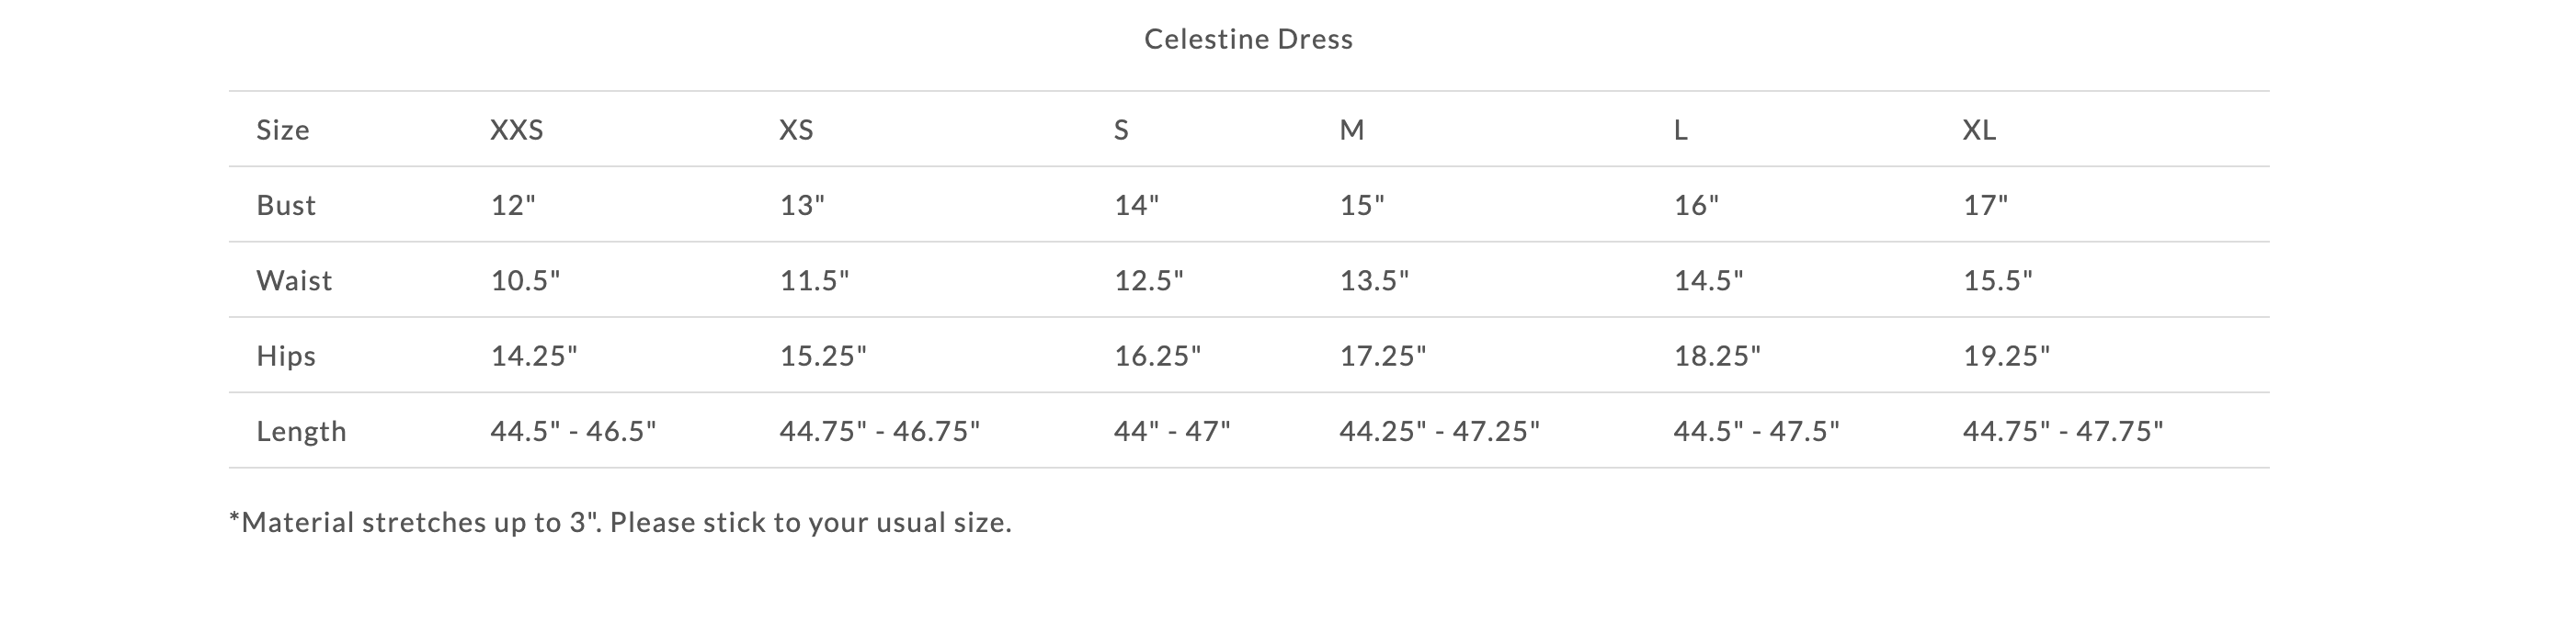This screenshot has width=2576, height=634.
Task: Select the M waist value 13.5"
Action: click(x=1374, y=280)
